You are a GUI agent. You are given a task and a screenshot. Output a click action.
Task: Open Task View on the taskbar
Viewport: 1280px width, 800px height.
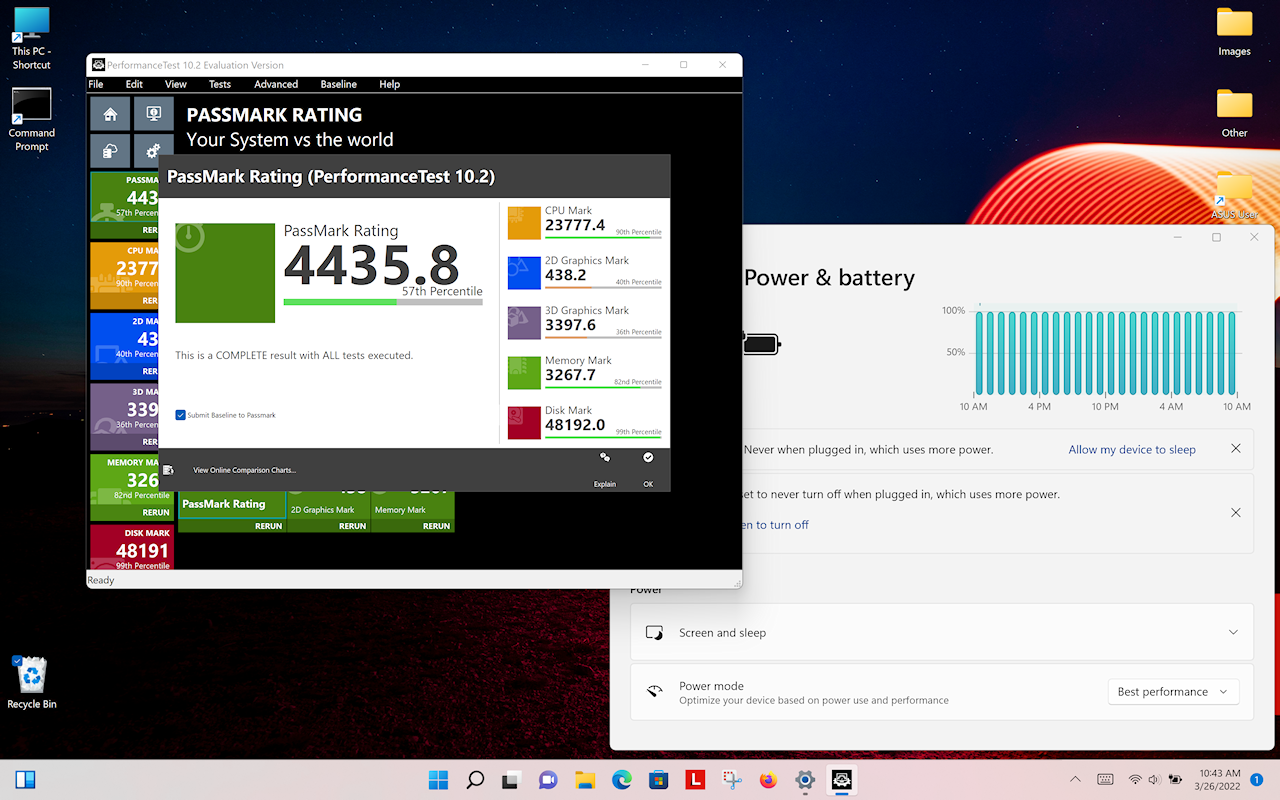(511, 780)
